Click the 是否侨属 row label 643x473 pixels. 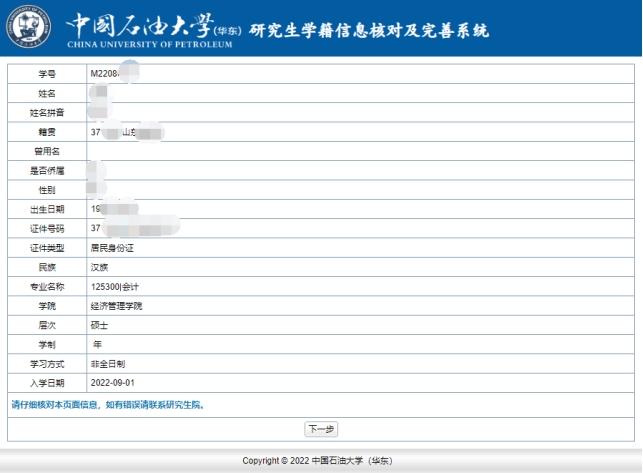coord(47,171)
